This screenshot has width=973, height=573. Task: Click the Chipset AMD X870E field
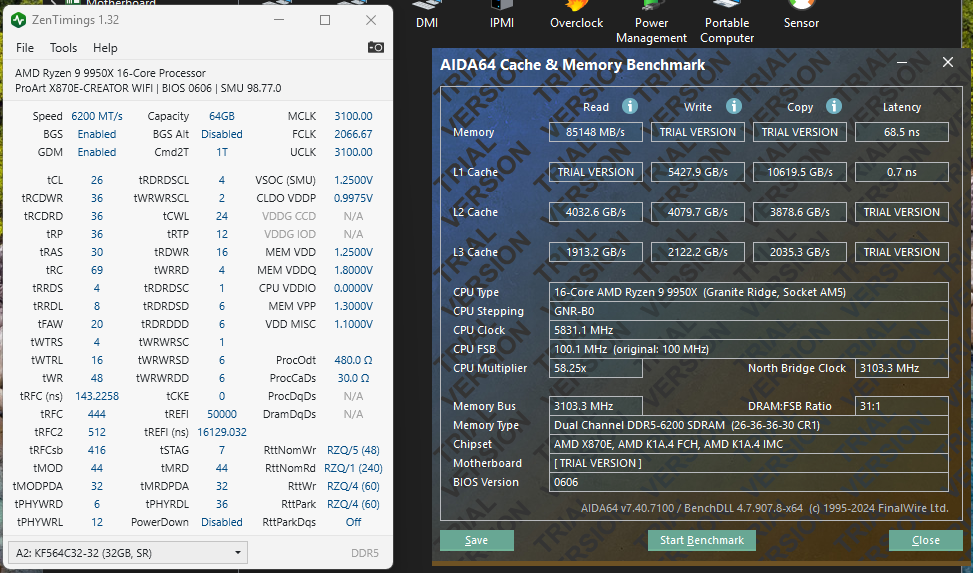[749, 444]
